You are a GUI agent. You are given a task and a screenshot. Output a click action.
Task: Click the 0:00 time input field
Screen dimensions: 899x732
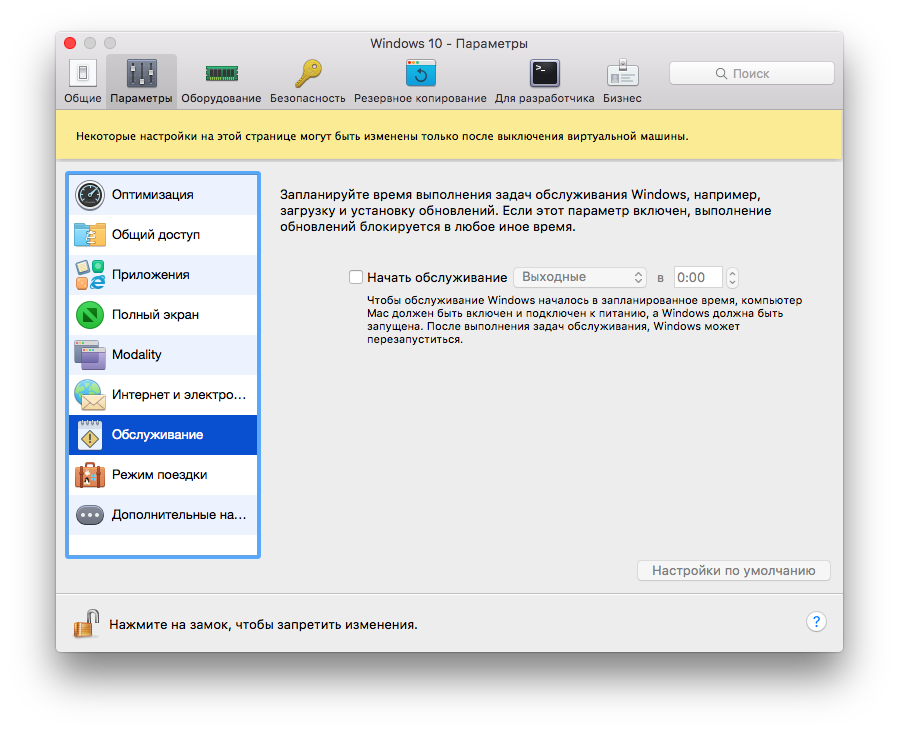pyautogui.click(x=698, y=277)
